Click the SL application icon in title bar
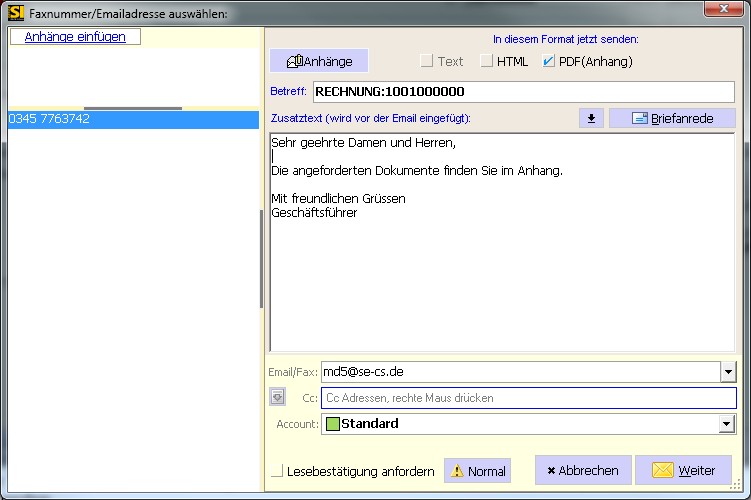Screen dimensions: 751x500 16,12
